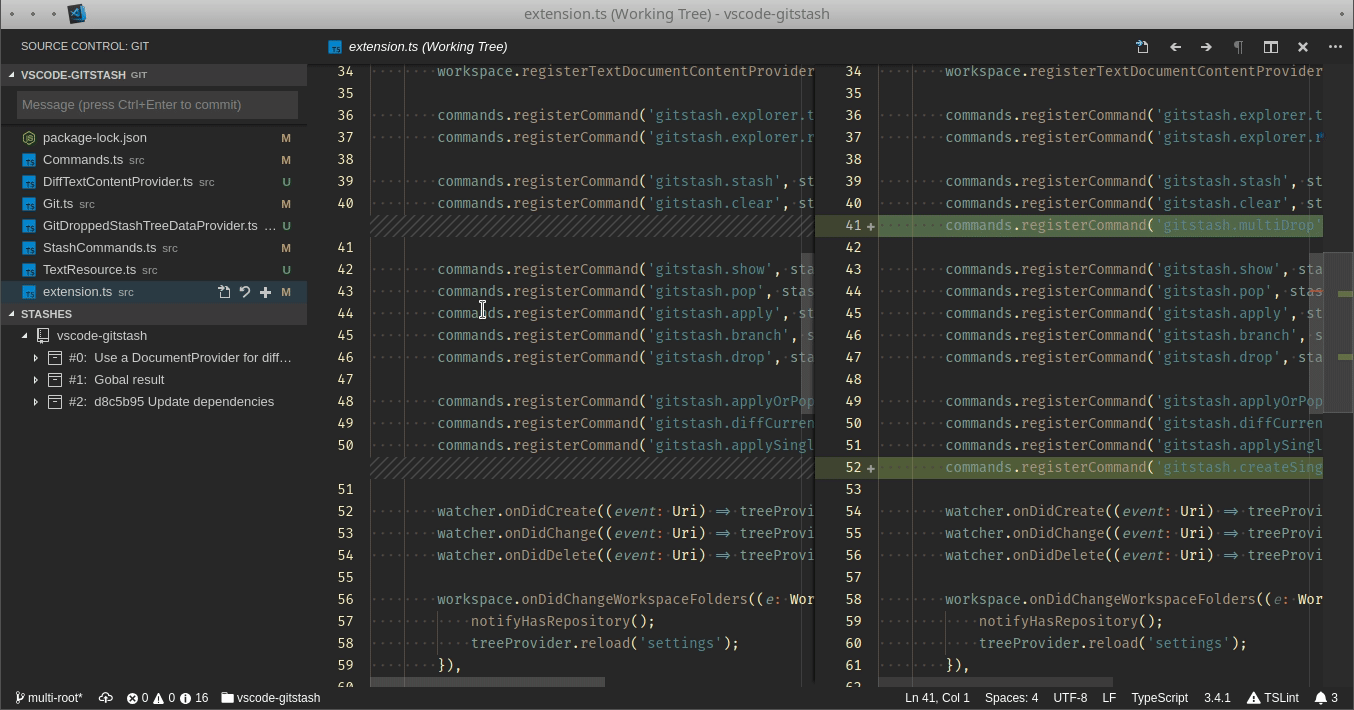Viewport: 1354px width, 710px height.
Task: Click the TSLint warning status item
Action: tap(1273, 698)
